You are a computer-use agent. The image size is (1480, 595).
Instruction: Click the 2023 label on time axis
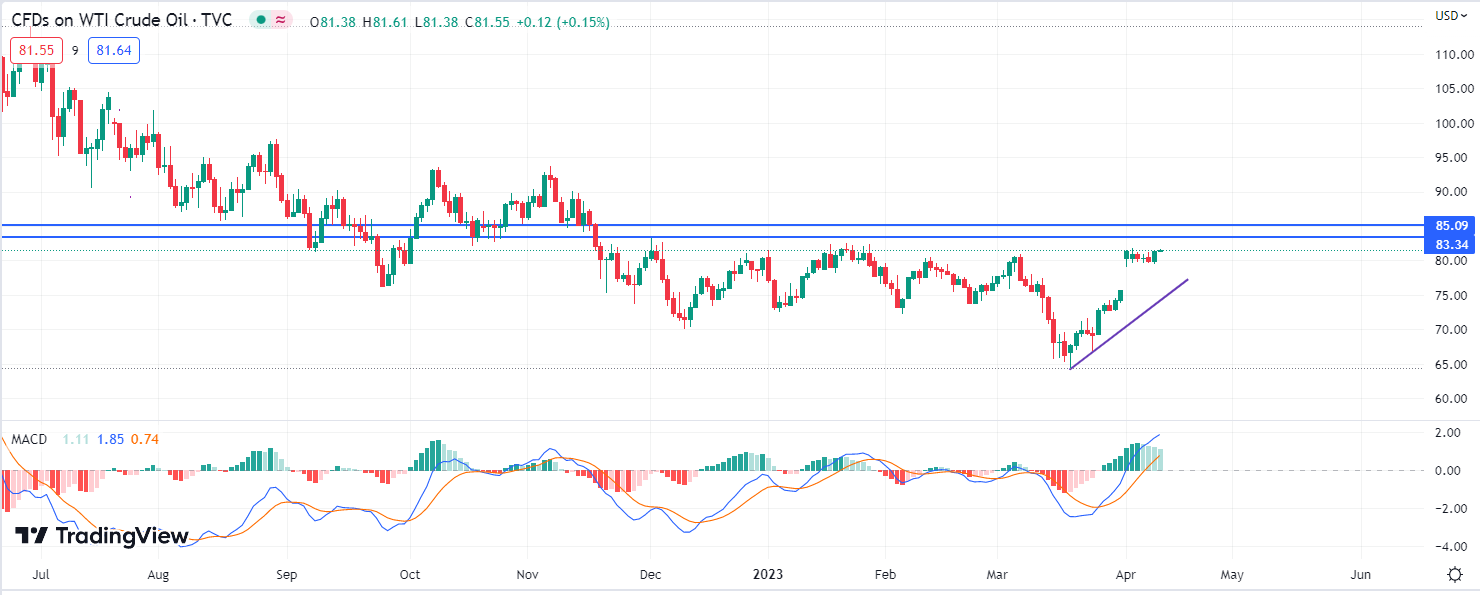(768, 575)
